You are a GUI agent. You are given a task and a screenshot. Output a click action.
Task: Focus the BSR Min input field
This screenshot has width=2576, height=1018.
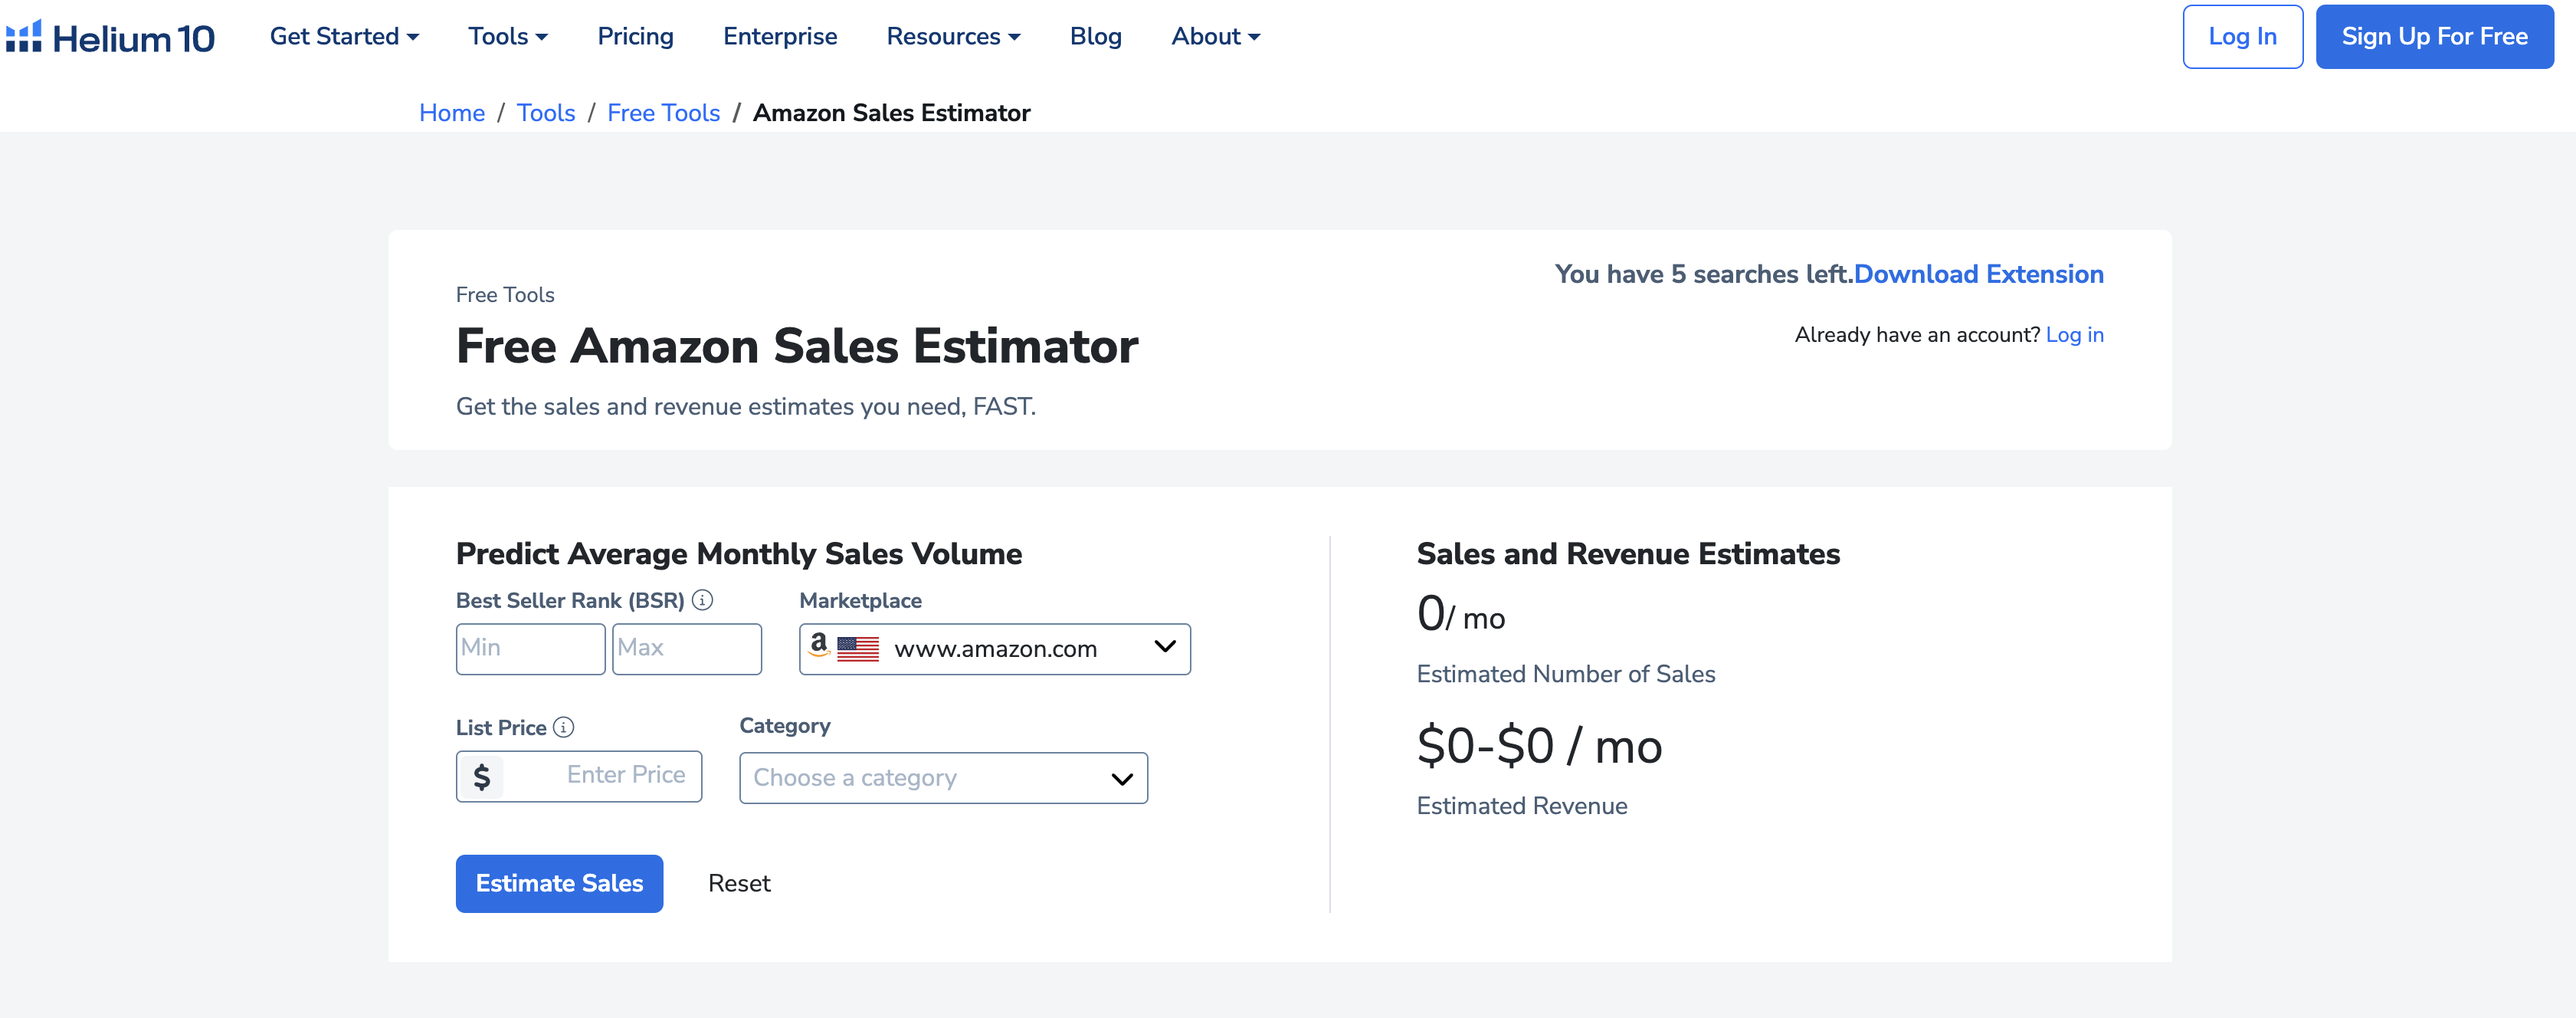[530, 649]
